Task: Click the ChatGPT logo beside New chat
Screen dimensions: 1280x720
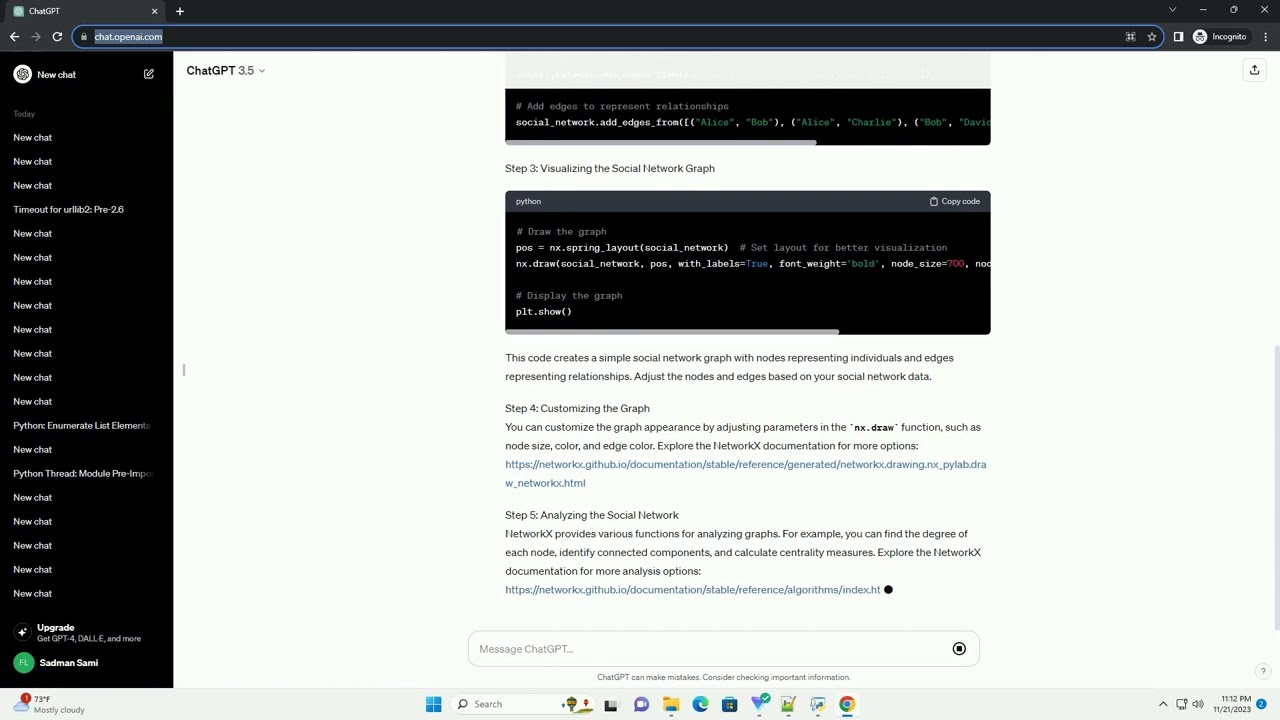Action: click(22, 74)
